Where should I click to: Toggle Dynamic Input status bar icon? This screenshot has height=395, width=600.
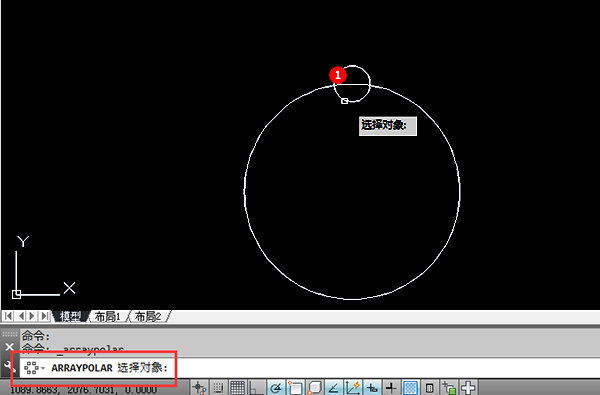pyautogui.click(x=372, y=388)
